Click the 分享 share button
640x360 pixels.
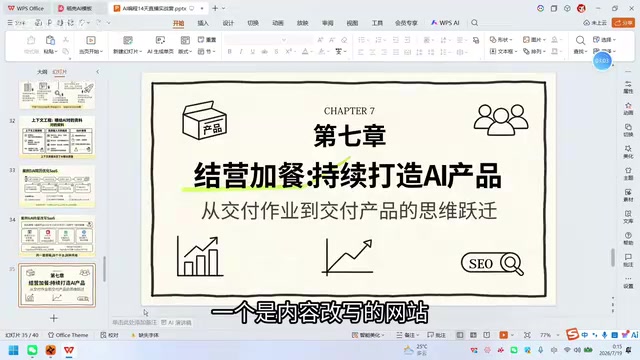point(623,23)
